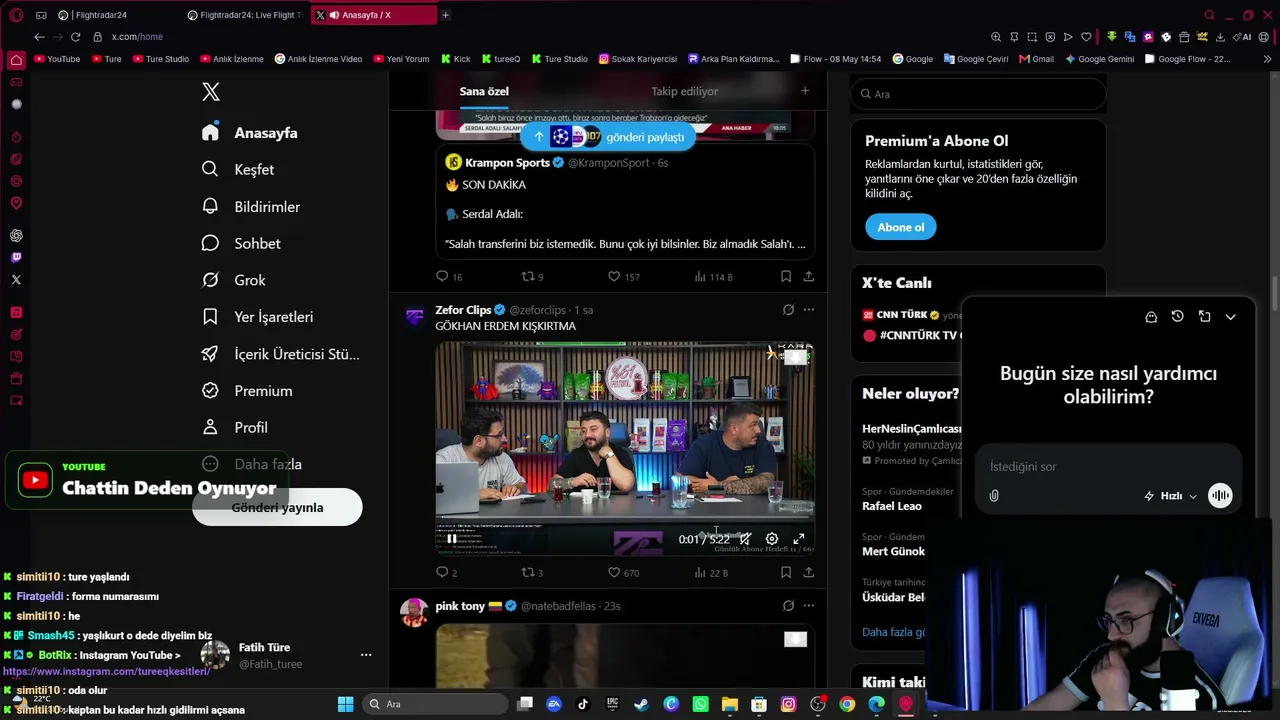Screen dimensions: 1280x720
Task: Open Yer İşaretleri bookmarks
Action: (257, 317)
